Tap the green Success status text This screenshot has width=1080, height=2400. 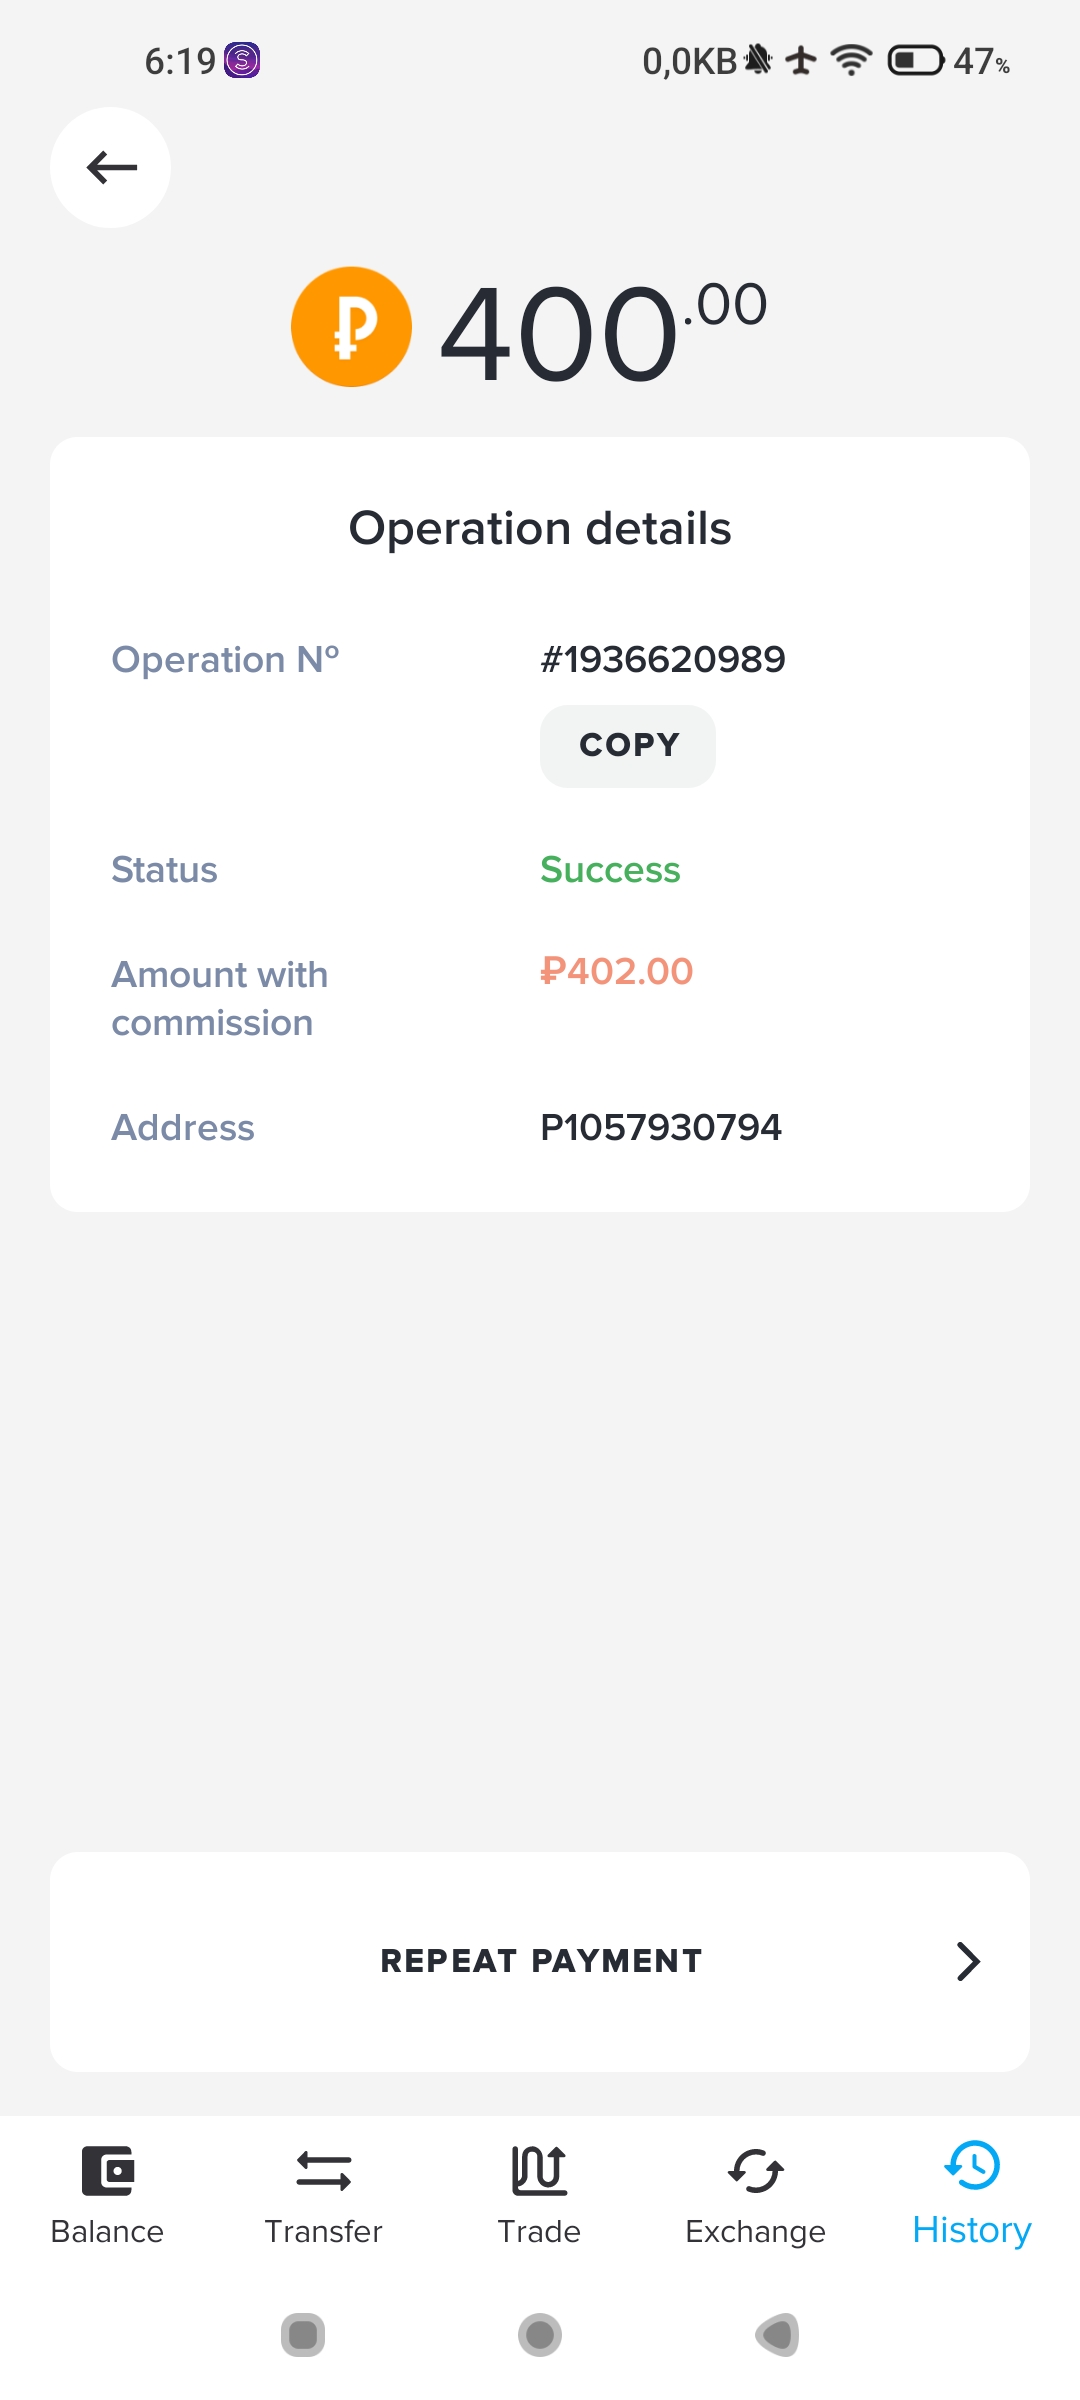(610, 870)
